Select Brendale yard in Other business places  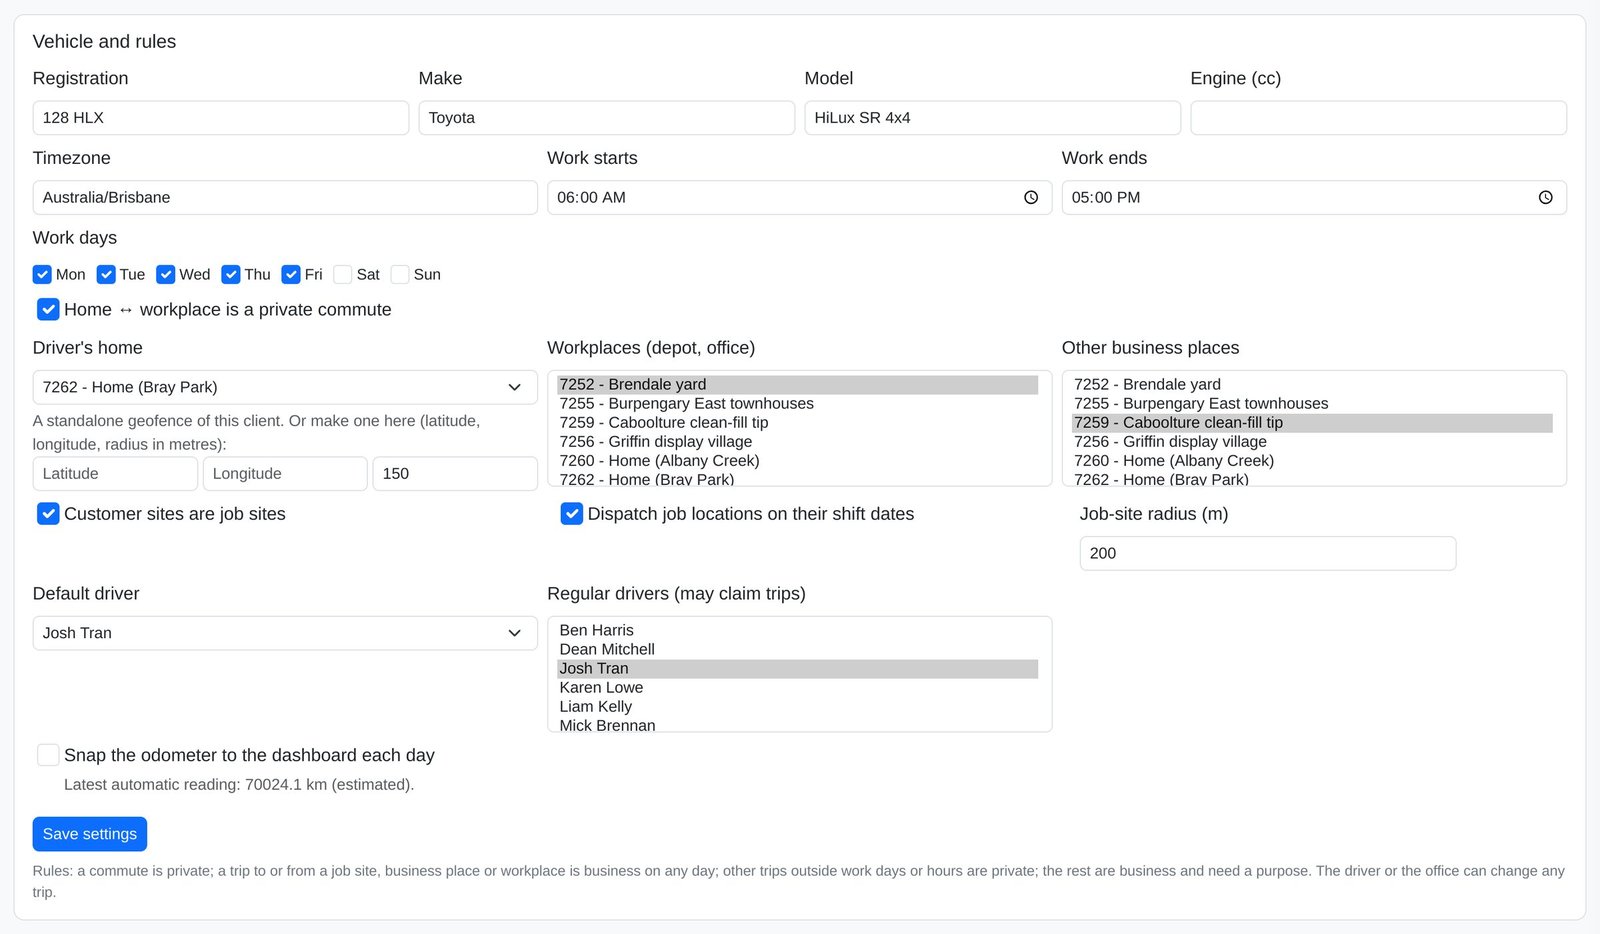[x=1312, y=385]
